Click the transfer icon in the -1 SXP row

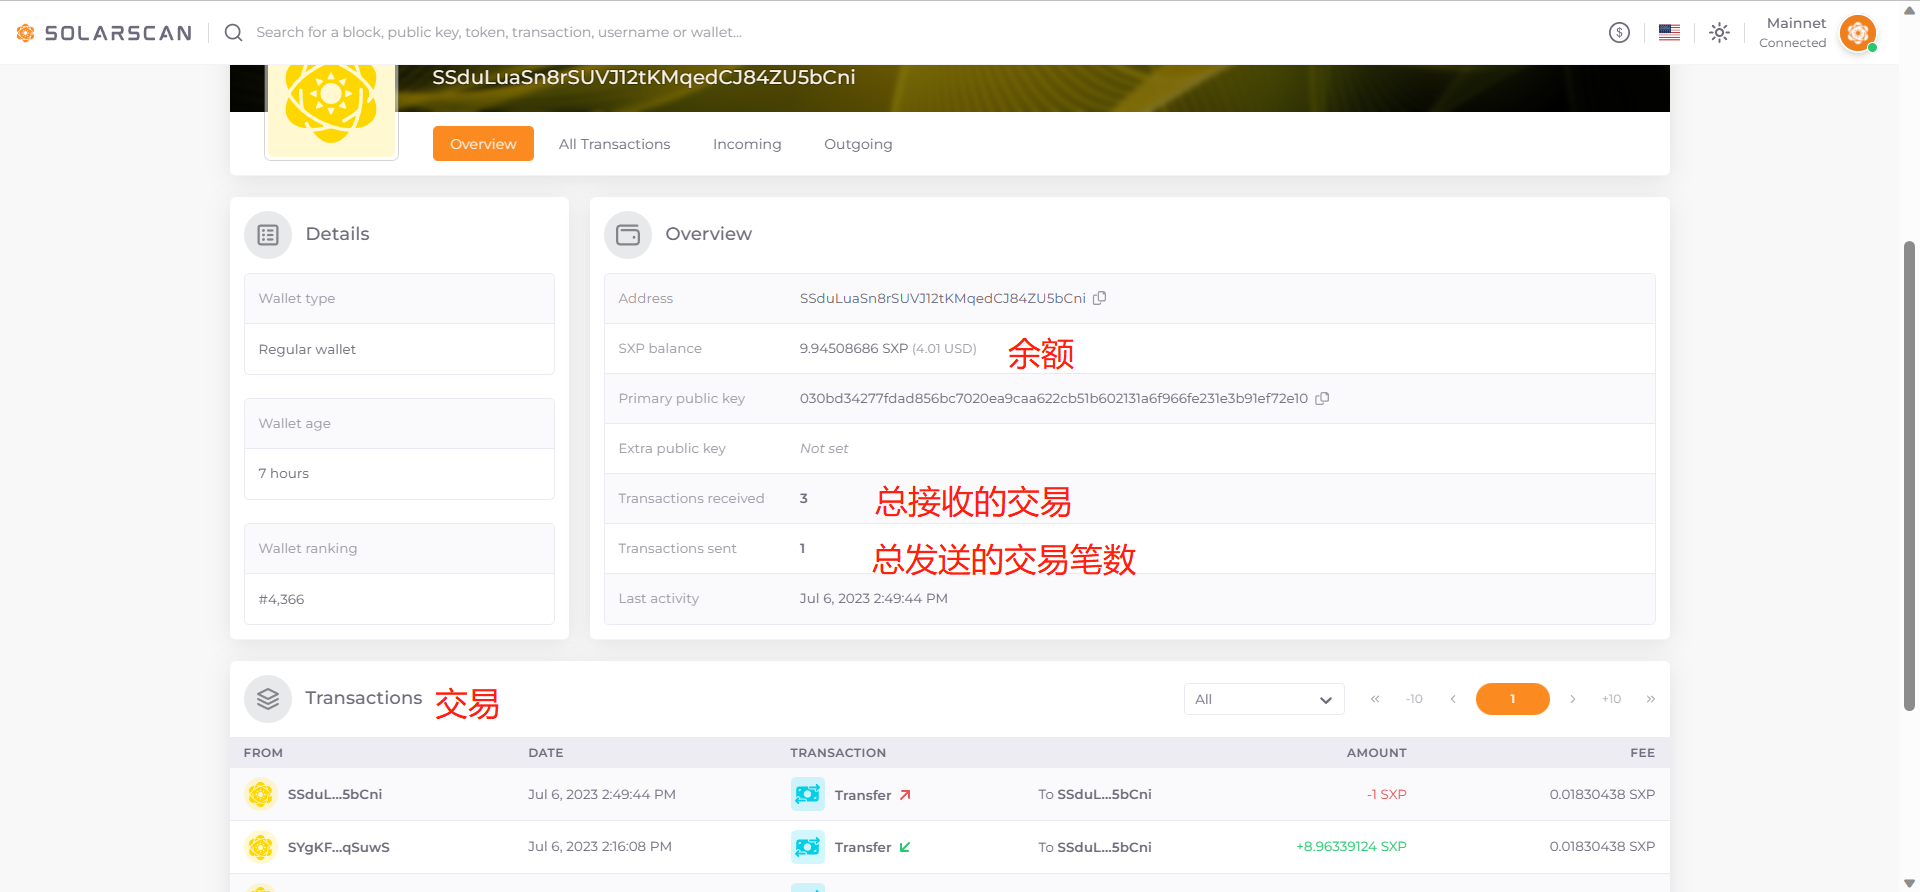pyautogui.click(x=808, y=794)
